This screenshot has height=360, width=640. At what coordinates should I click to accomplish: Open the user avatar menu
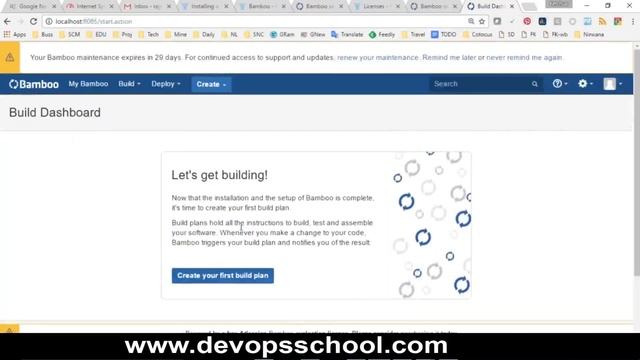pos(613,84)
